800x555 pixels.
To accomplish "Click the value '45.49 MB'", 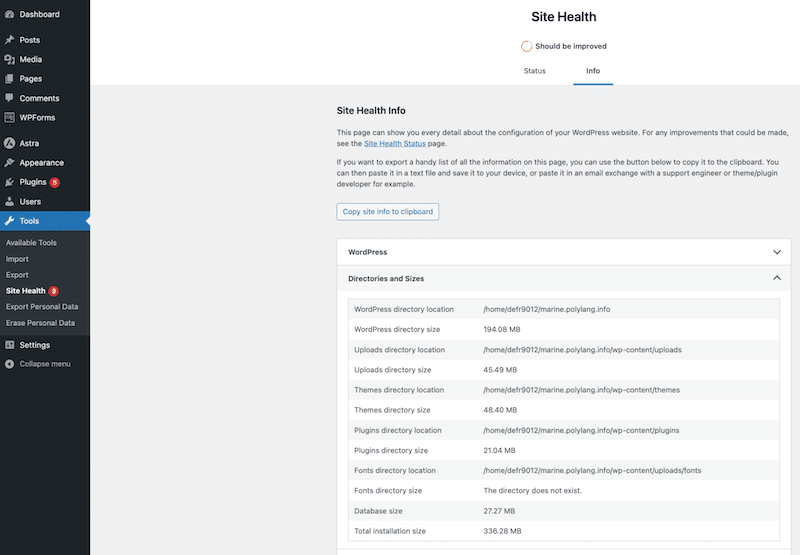I will [500, 370].
